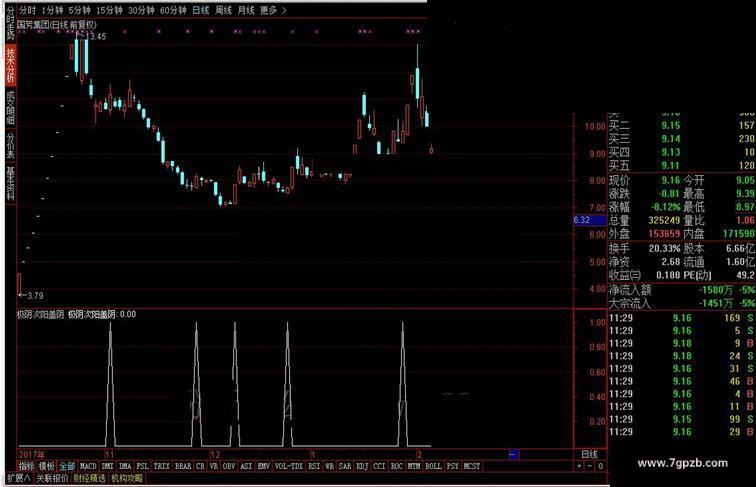This screenshot has height=487, width=756.
Task: Click the 买五 9.11 quote row
Action: 682,166
